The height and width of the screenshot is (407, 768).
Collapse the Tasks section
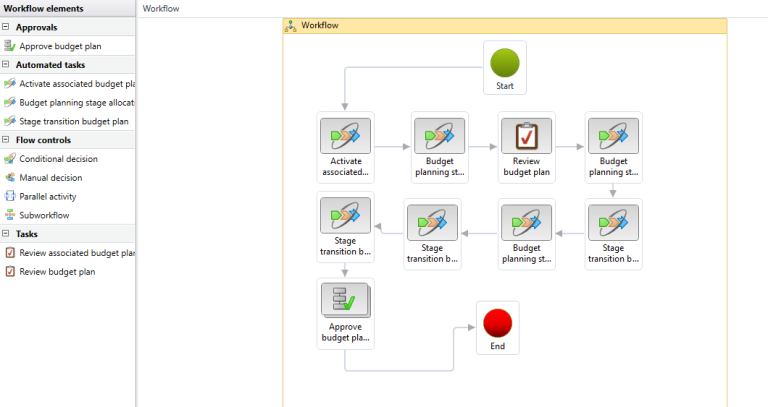(x=7, y=234)
